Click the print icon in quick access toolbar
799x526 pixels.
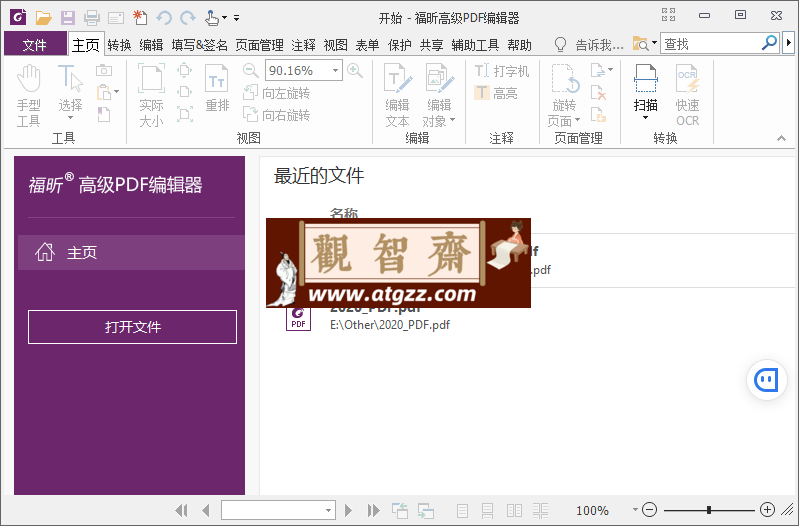(x=92, y=18)
